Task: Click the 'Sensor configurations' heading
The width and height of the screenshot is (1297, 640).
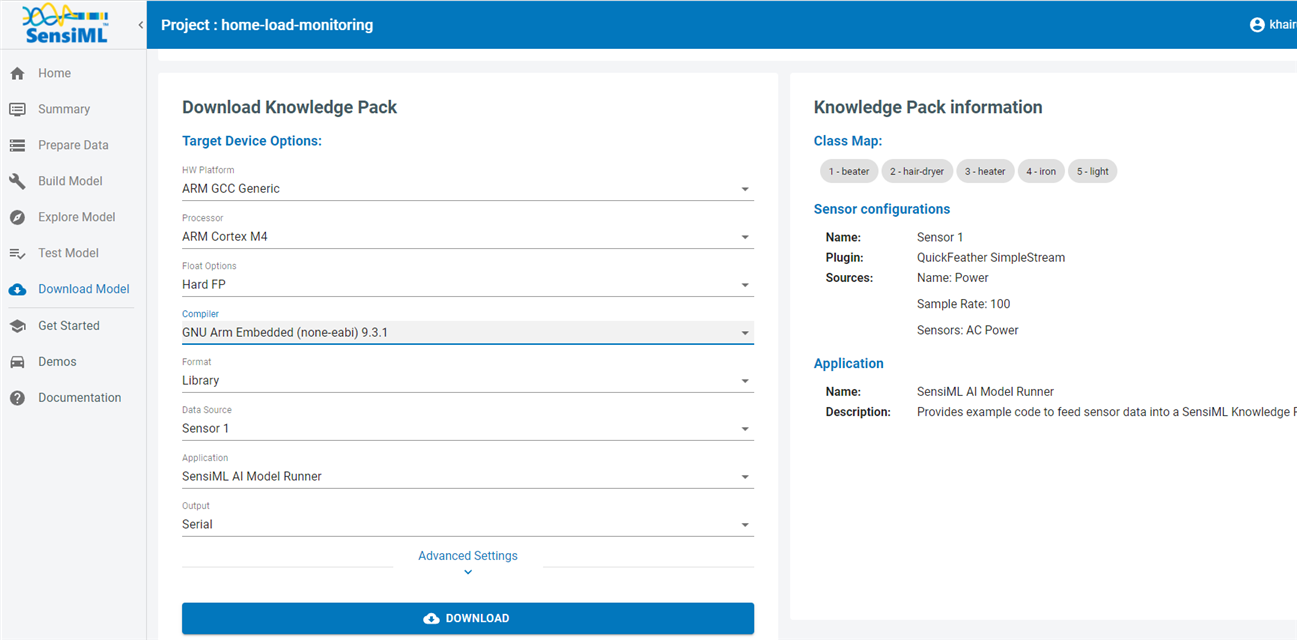Action: (x=882, y=209)
